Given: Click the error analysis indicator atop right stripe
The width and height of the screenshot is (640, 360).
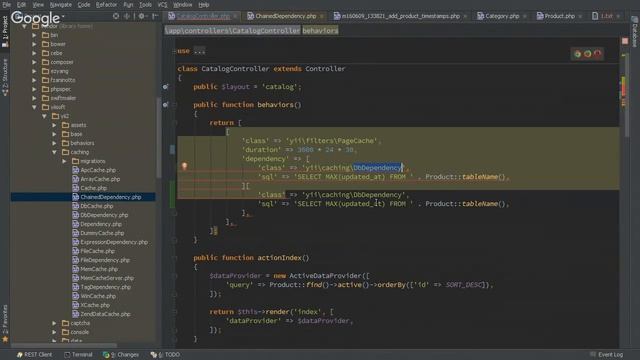Looking at the screenshot, I should point(625,41).
